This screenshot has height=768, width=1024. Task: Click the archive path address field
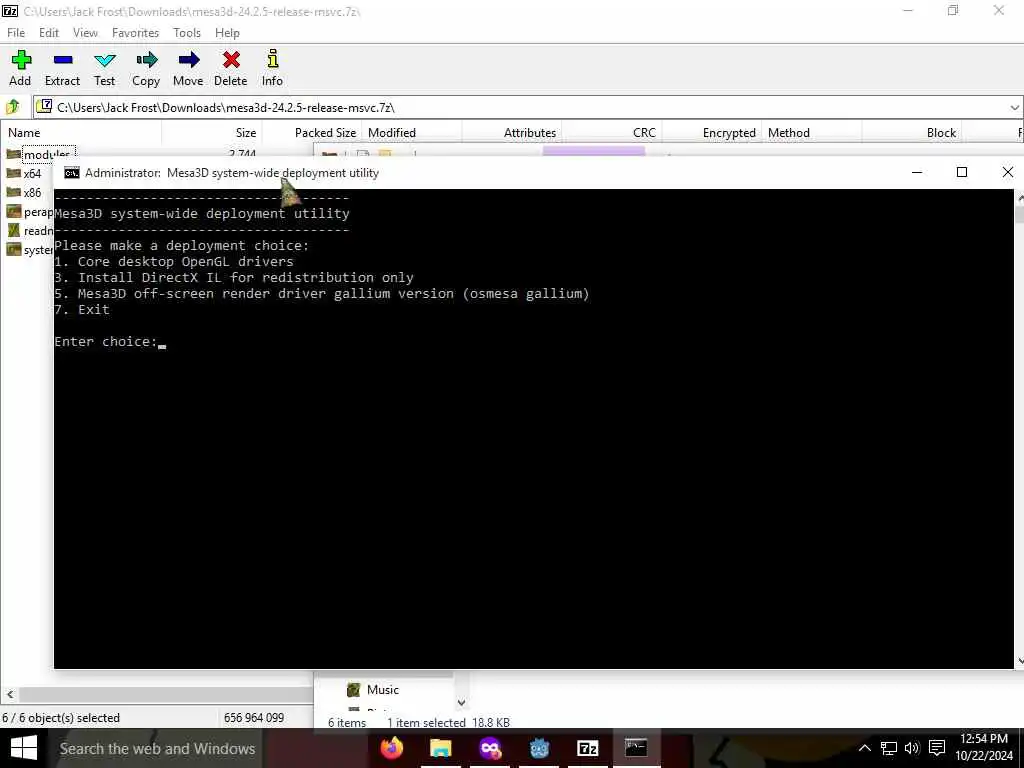pos(529,108)
